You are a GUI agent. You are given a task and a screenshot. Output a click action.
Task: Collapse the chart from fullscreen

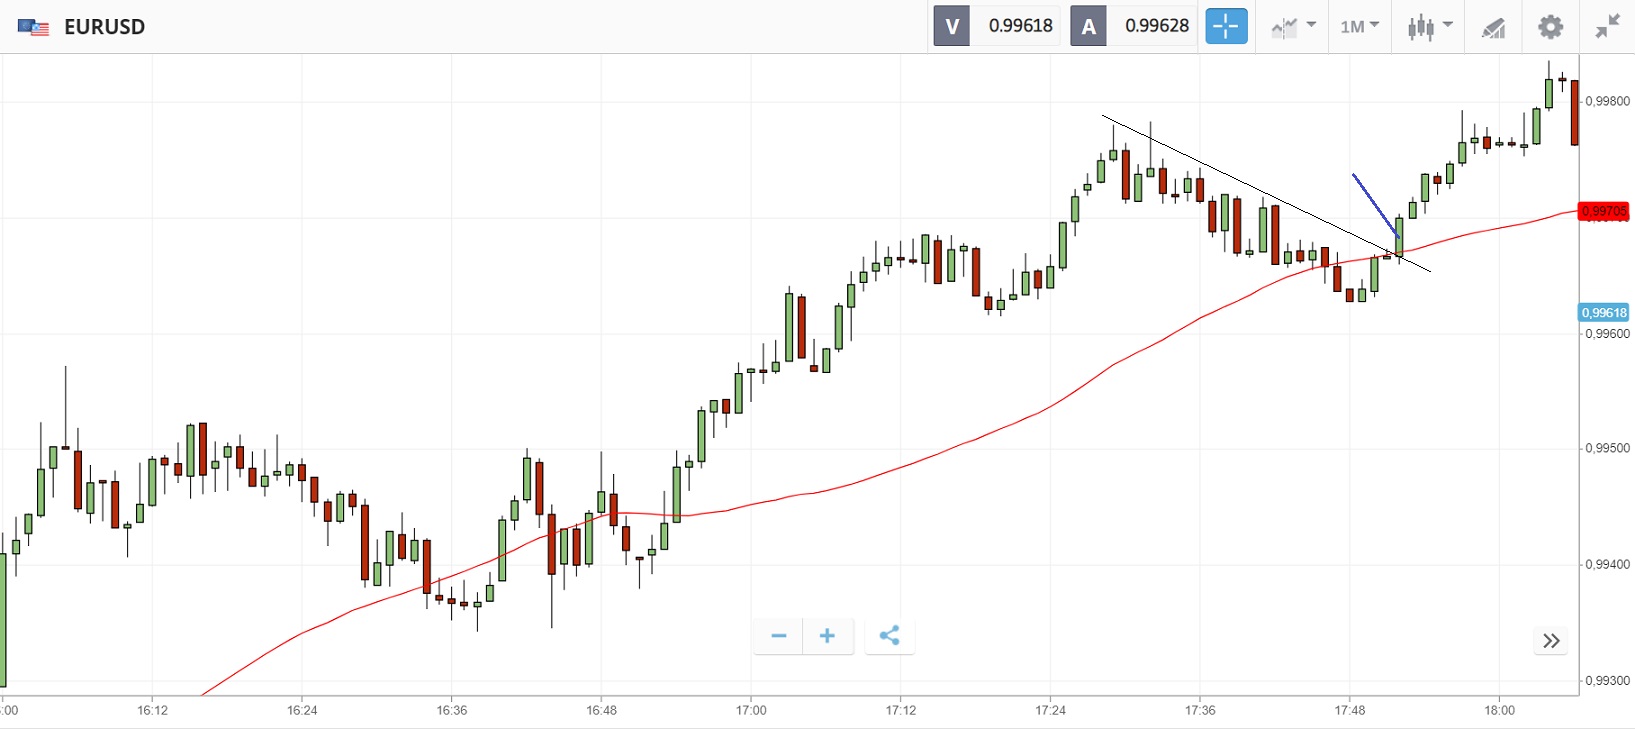tap(1607, 27)
